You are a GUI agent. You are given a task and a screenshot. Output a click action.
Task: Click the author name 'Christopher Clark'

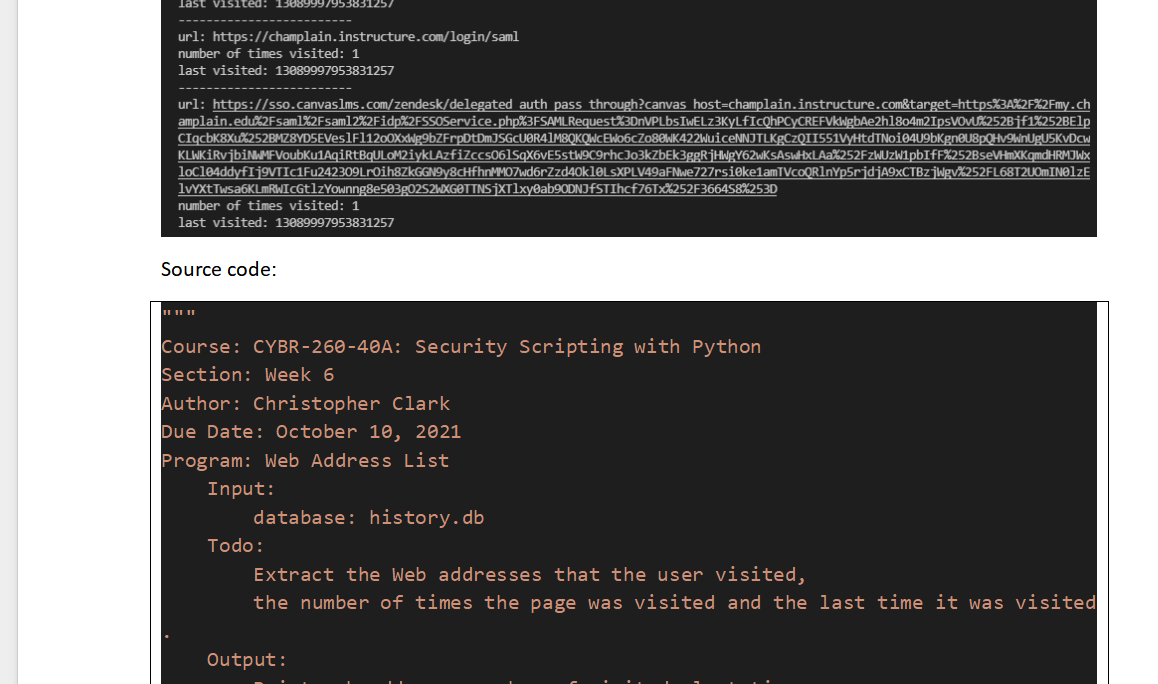[351, 403]
